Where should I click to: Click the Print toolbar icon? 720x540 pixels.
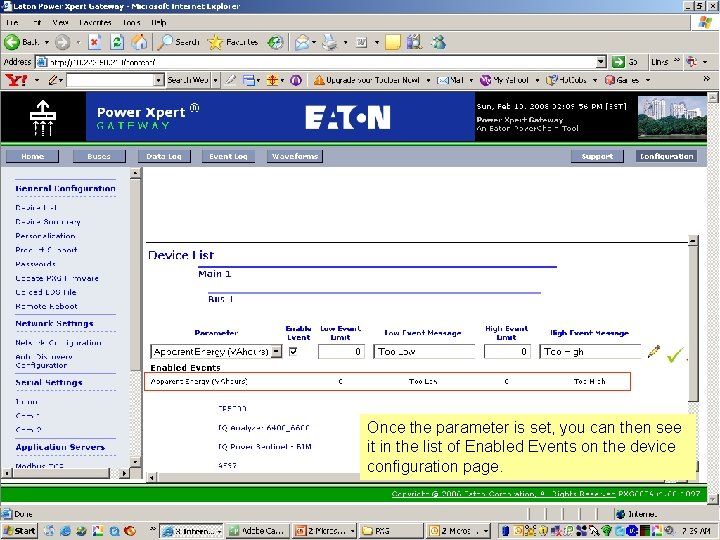point(329,43)
